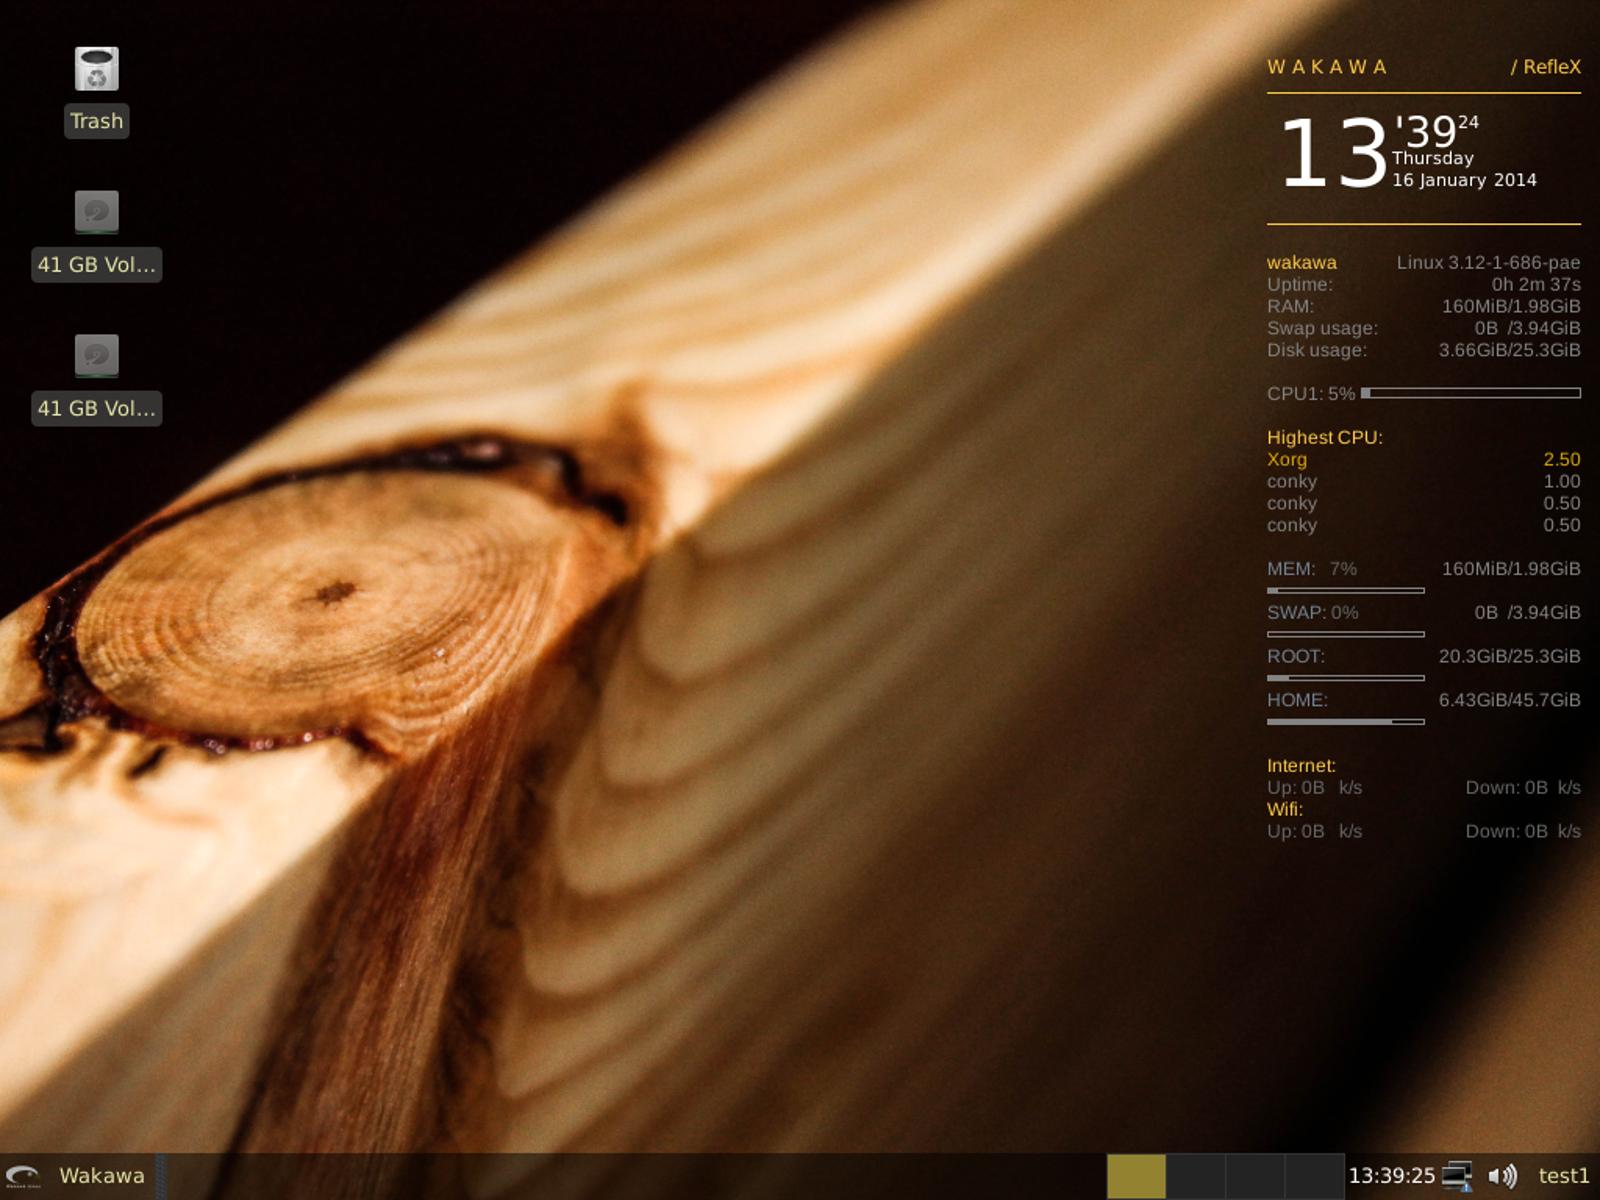Screen dimensions: 1600x1200
Task: Click the 'Internet:' heading
Action: 1301,766
